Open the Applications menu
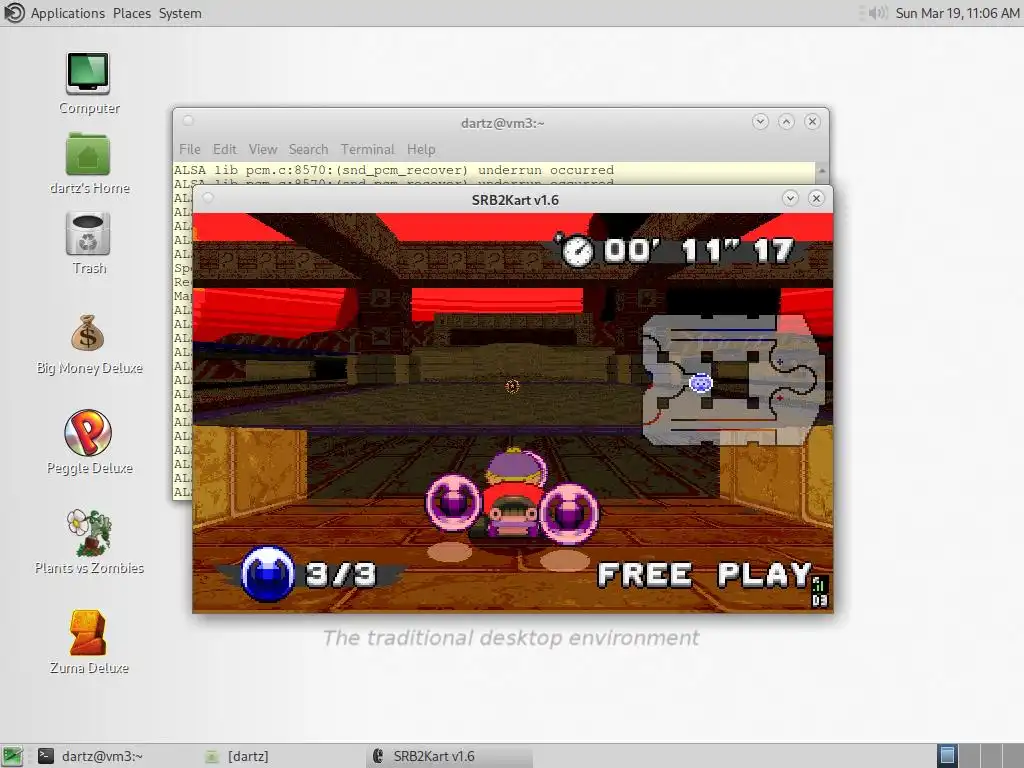This screenshot has height=768, width=1024. coord(68,13)
